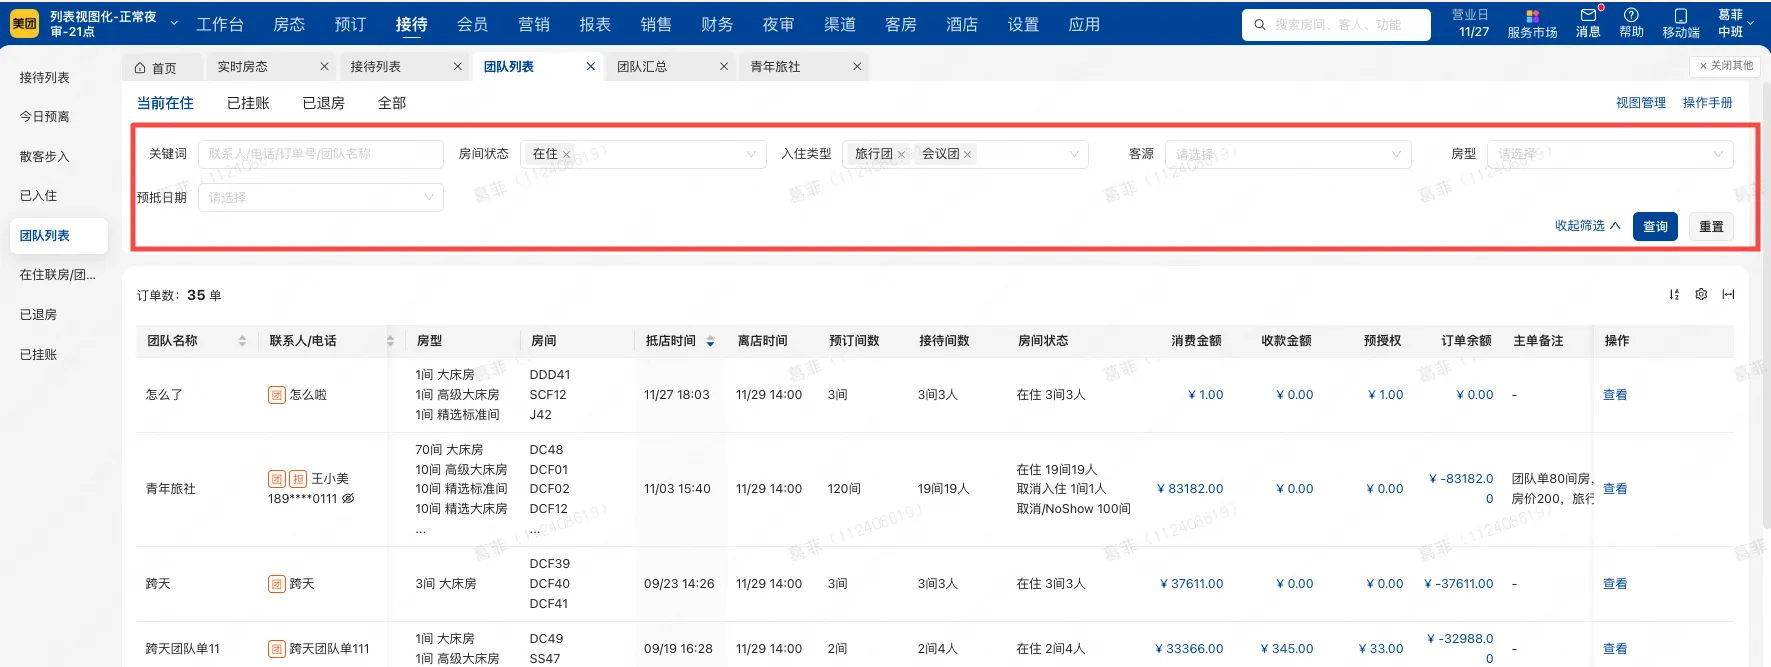Remove the 旅行团 tag

coord(901,155)
